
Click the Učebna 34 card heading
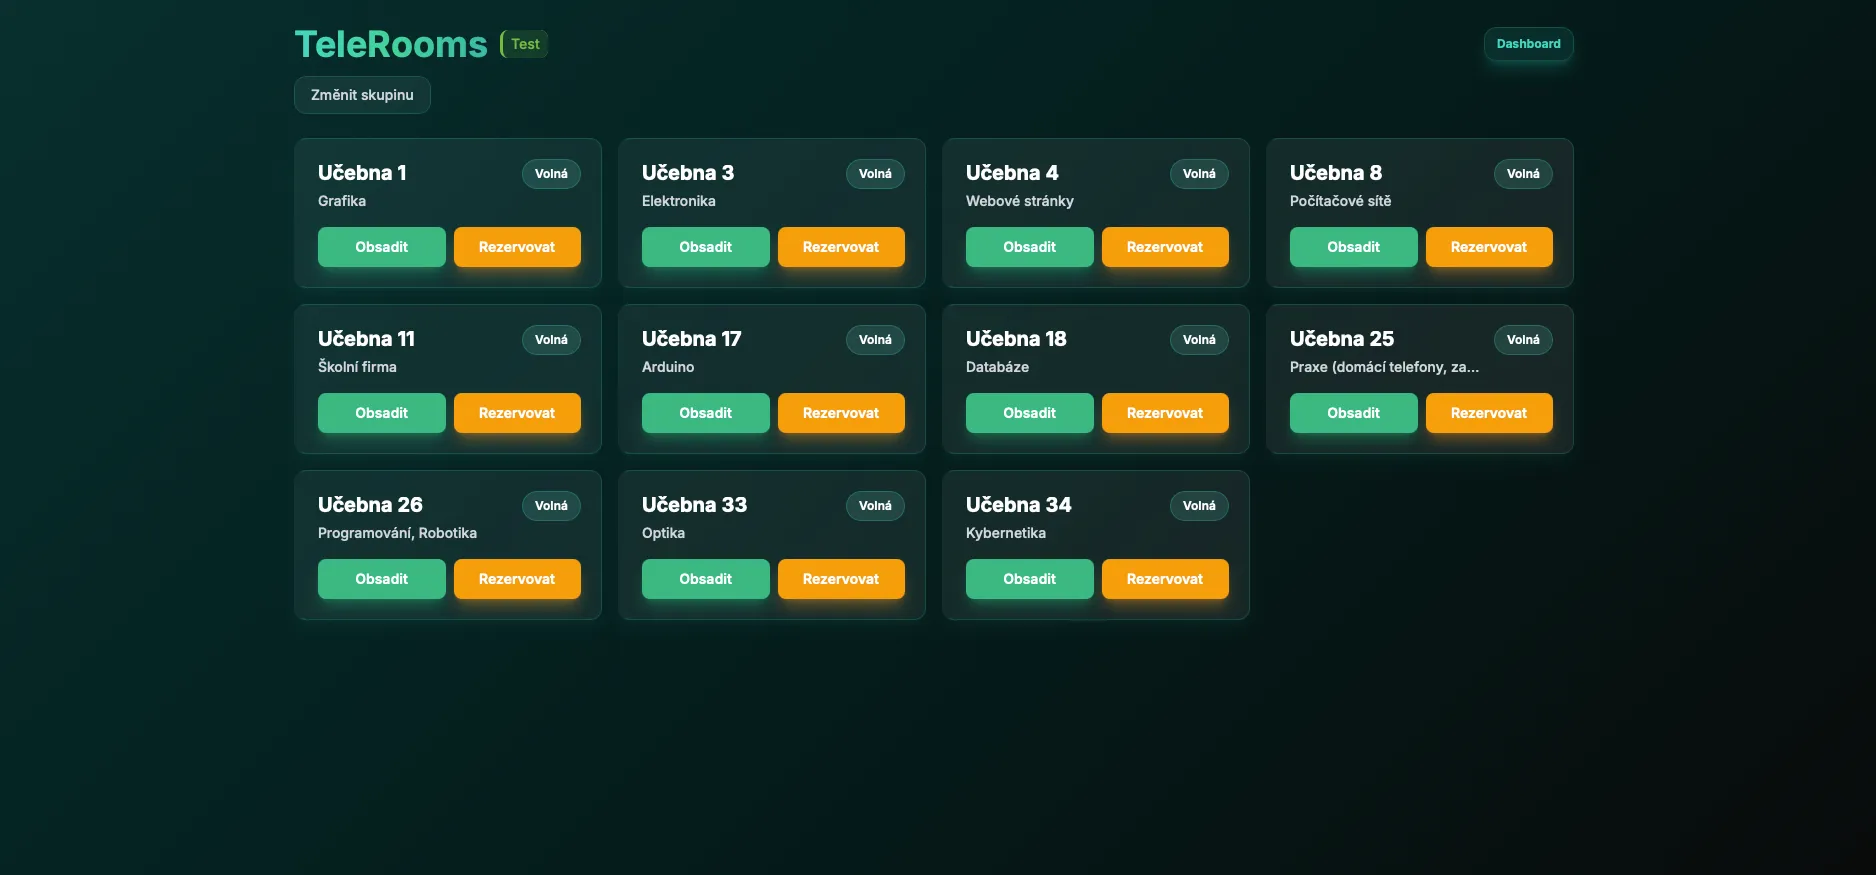pyautogui.click(x=1018, y=505)
